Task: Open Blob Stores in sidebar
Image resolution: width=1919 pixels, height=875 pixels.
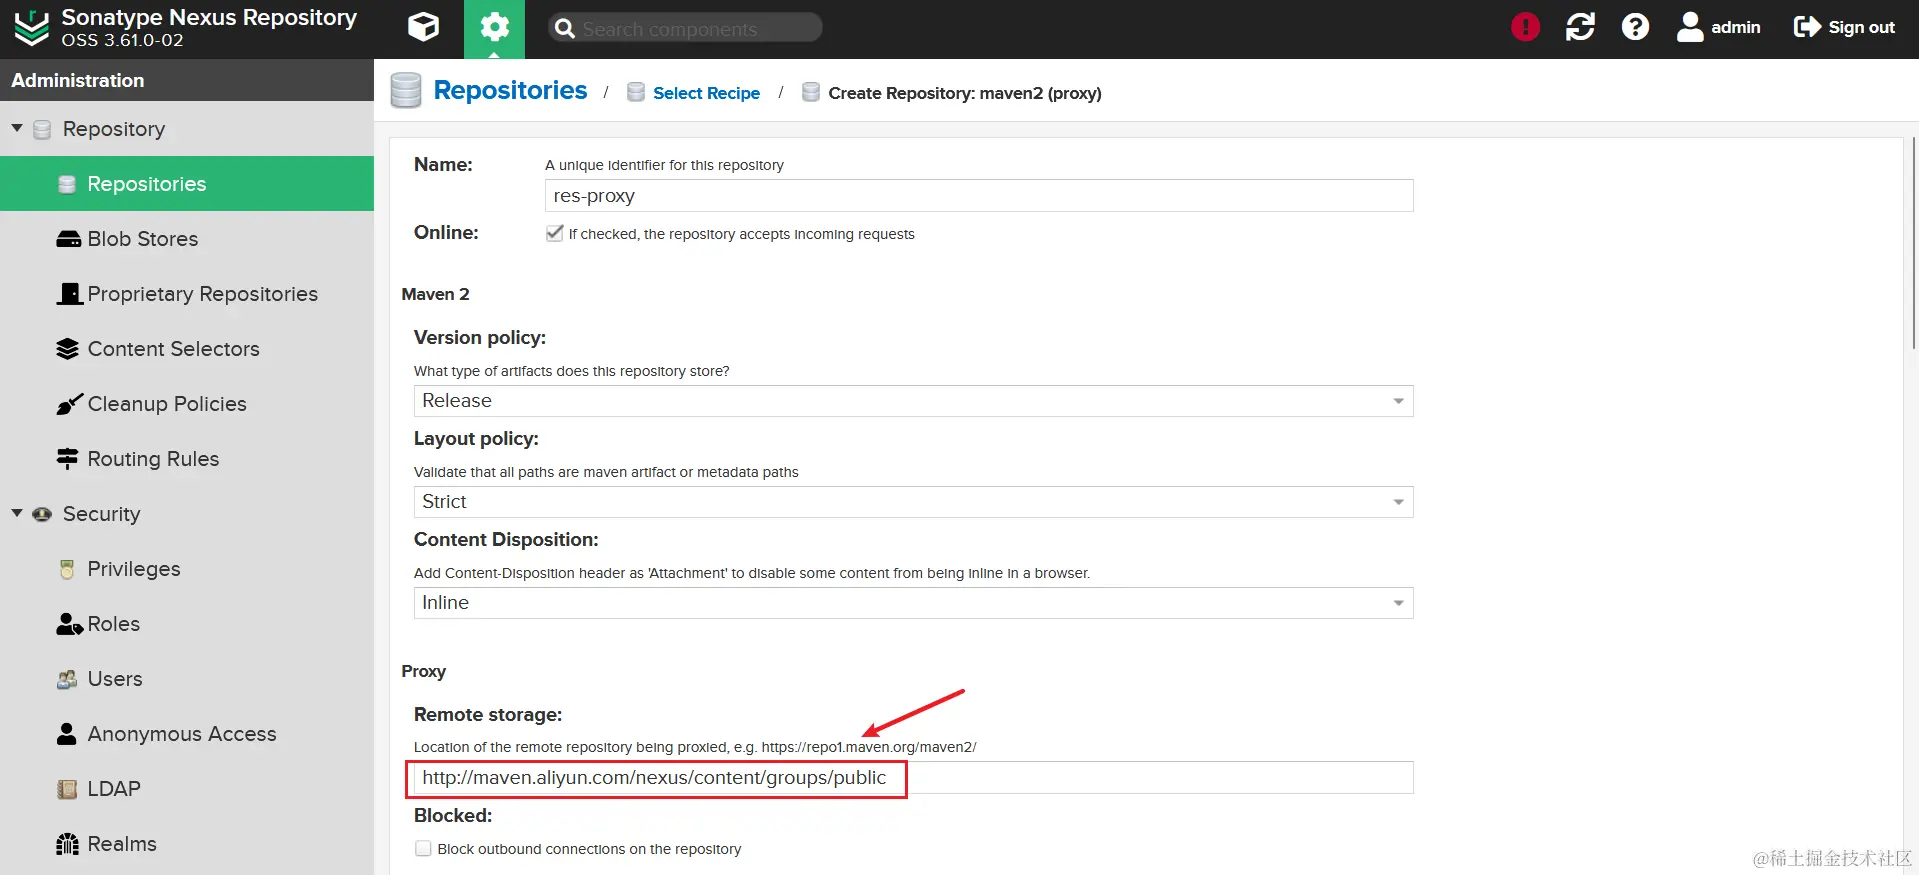Action: pyautogui.click(x=142, y=239)
